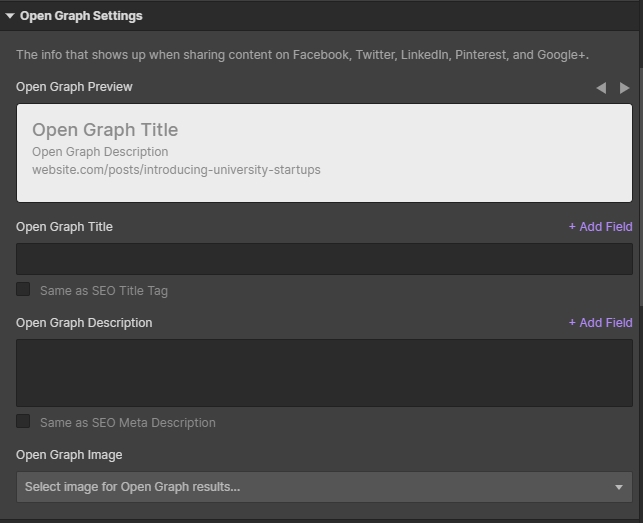This screenshot has height=523, width=643.
Task: Add Field to Open Graph Title
Action: click(x=600, y=227)
